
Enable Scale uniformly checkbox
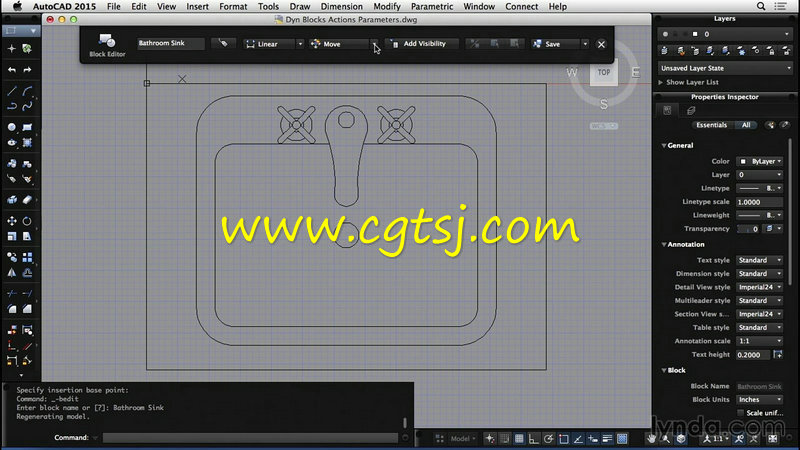pos(740,412)
